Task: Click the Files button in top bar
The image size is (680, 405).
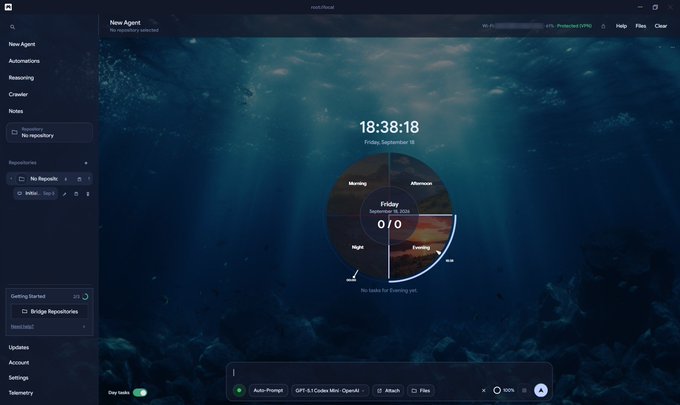Action: [x=641, y=26]
